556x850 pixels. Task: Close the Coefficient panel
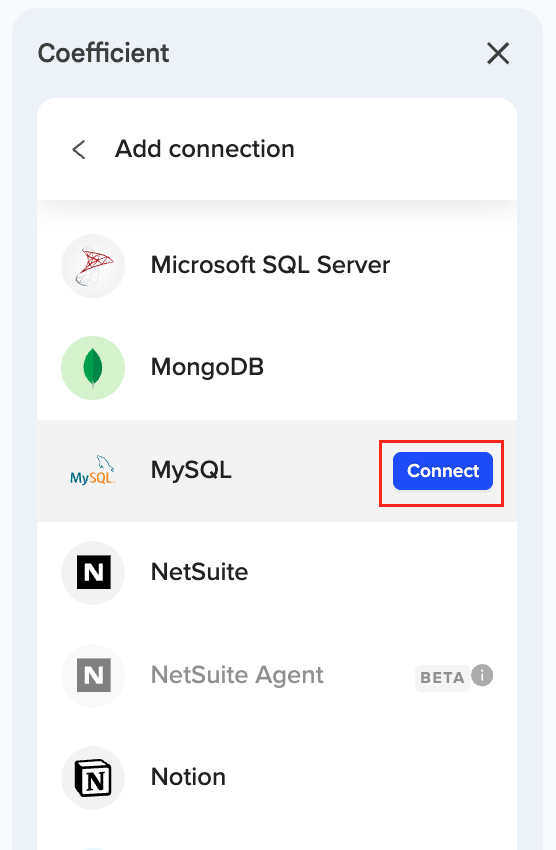click(x=497, y=53)
